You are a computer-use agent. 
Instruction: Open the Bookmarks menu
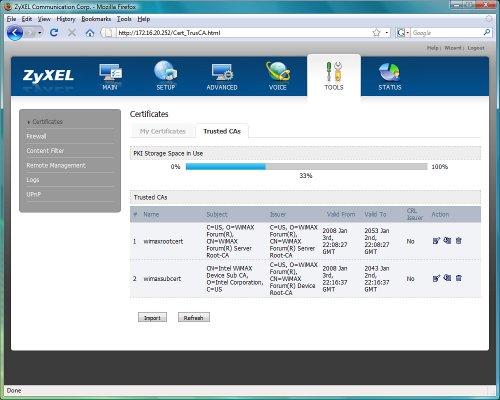(96, 19)
